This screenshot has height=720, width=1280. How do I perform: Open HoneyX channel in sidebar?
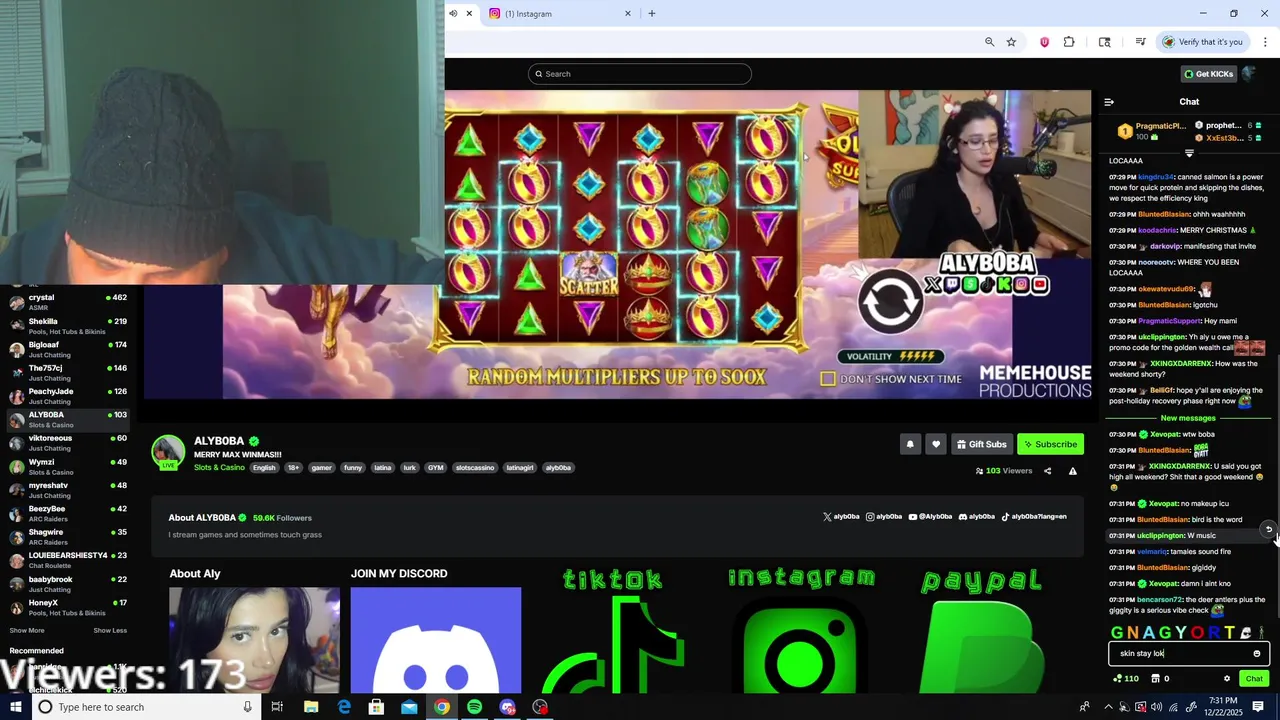point(68,608)
